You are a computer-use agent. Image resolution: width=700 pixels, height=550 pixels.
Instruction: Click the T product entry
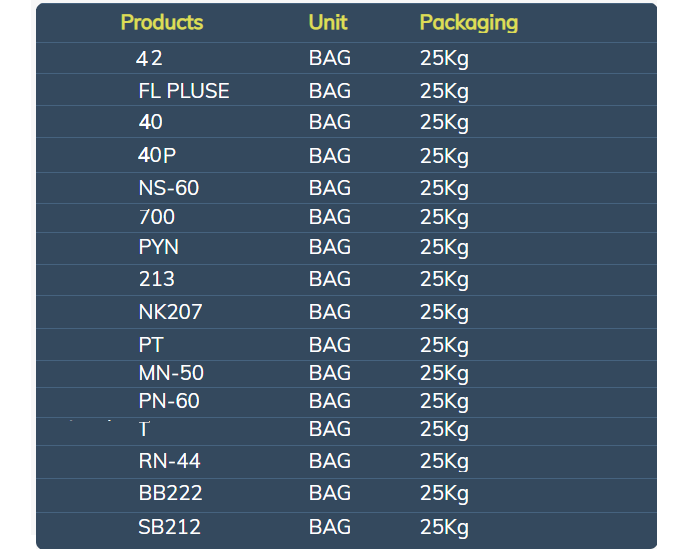click(144, 429)
